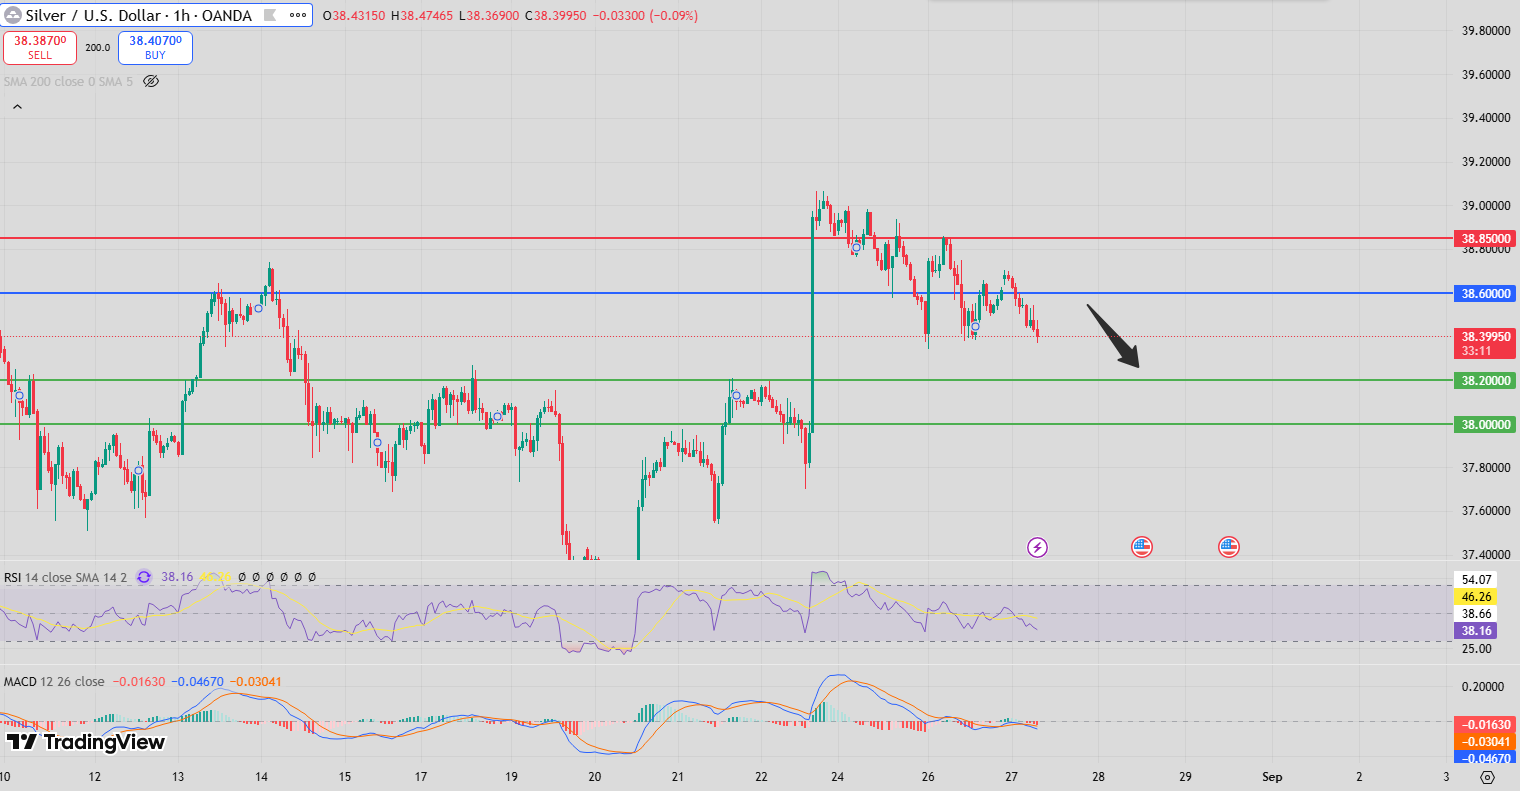
Task: Click the red 38.85000 price level label
Action: pos(1487,239)
